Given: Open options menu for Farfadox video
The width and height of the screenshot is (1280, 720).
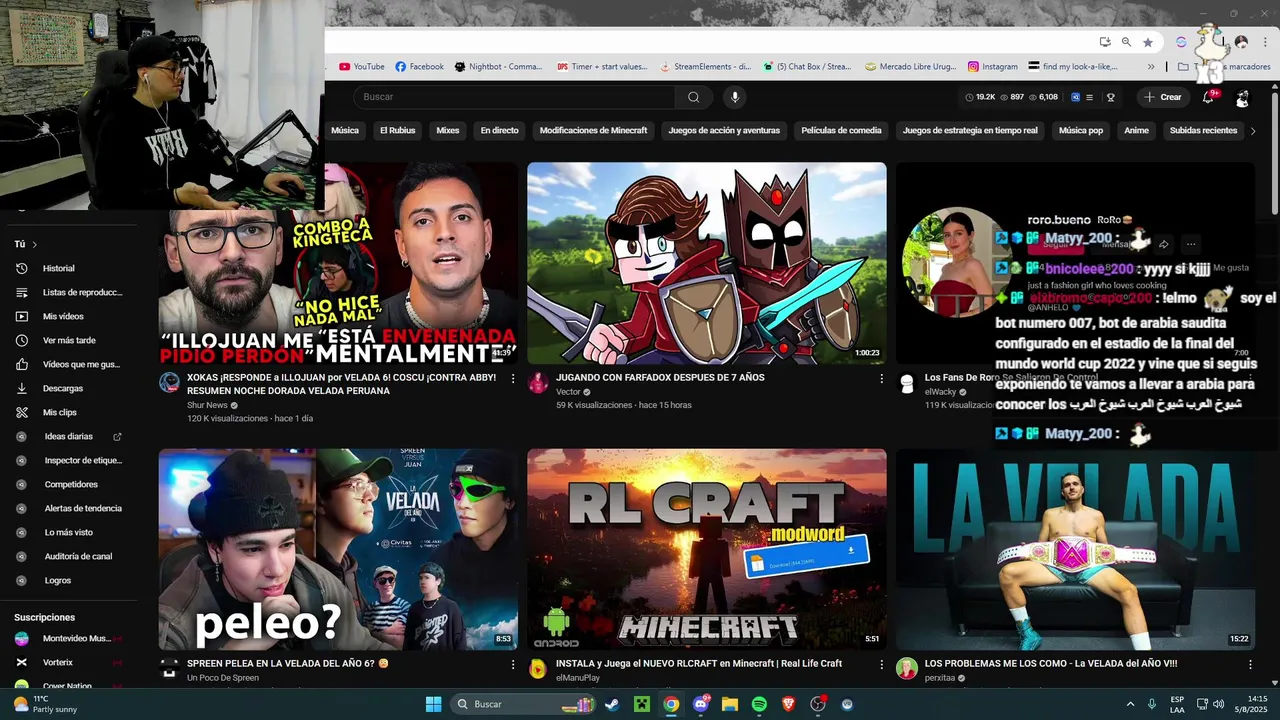Looking at the screenshot, I should [x=881, y=379].
